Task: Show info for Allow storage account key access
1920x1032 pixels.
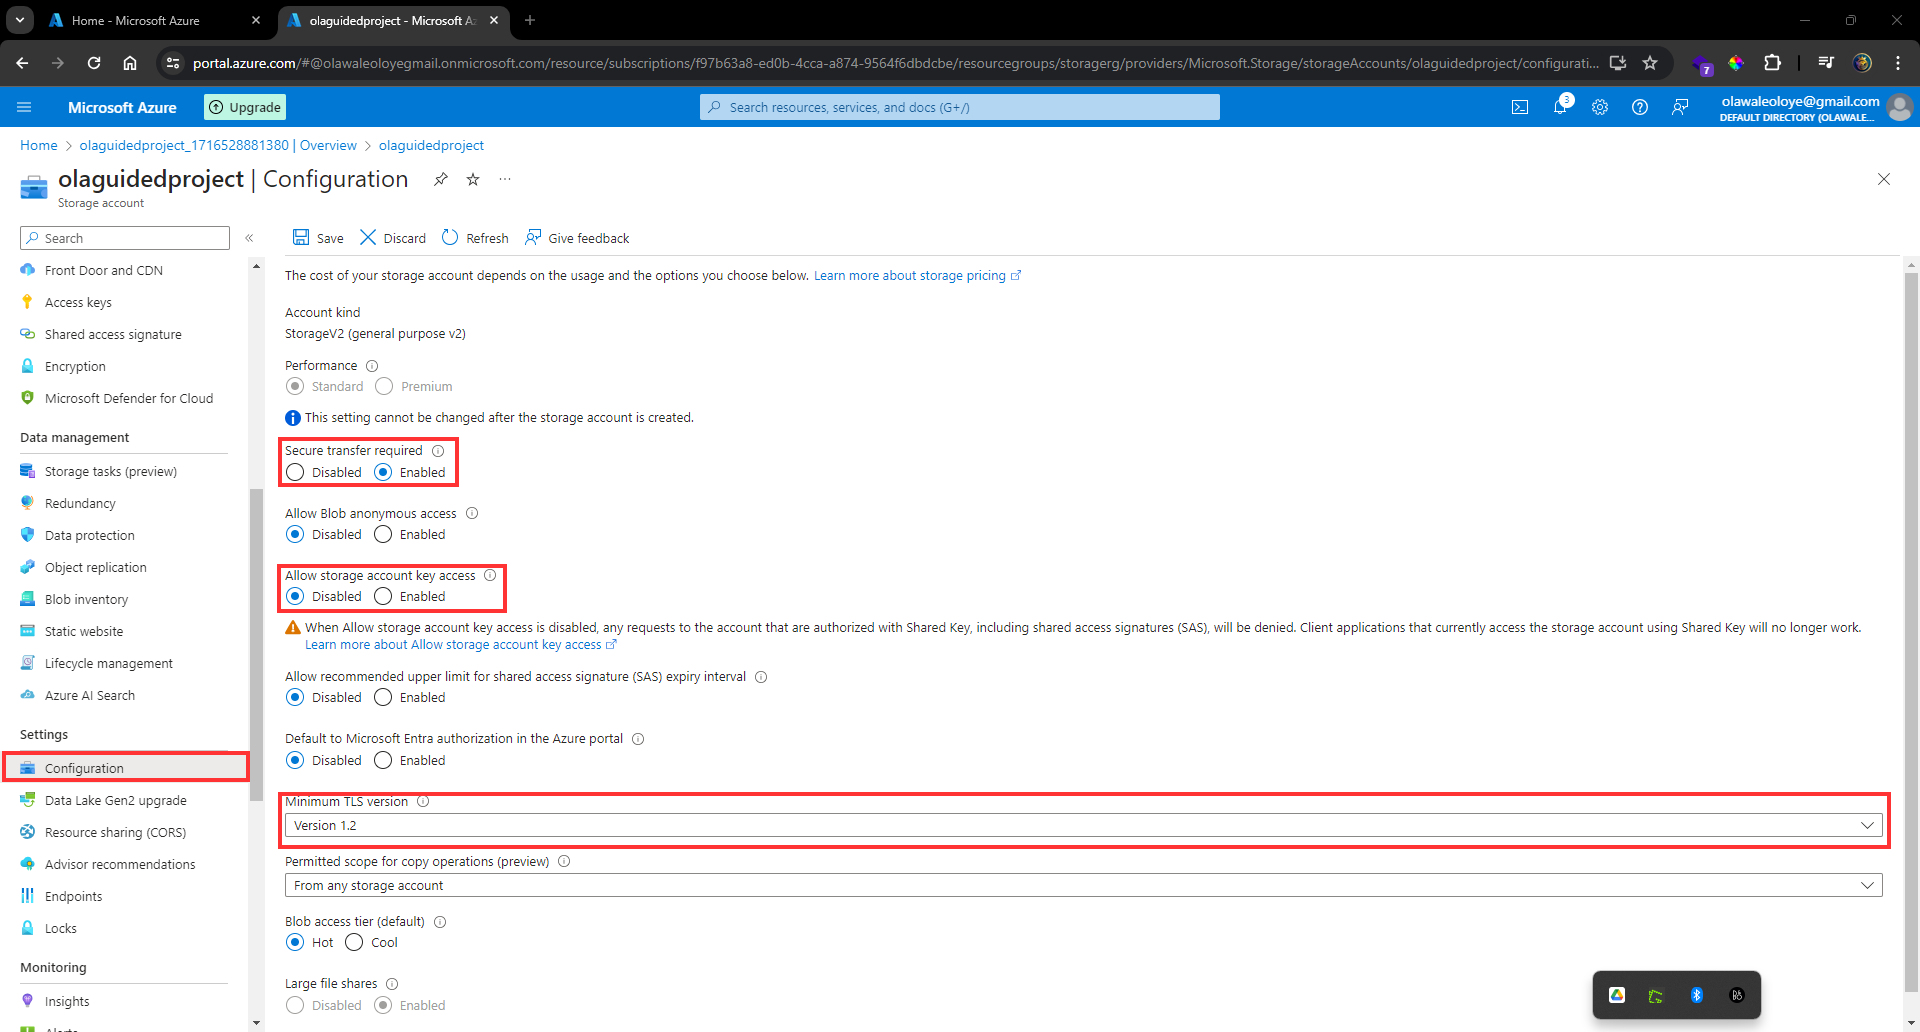Action: pyautogui.click(x=490, y=576)
